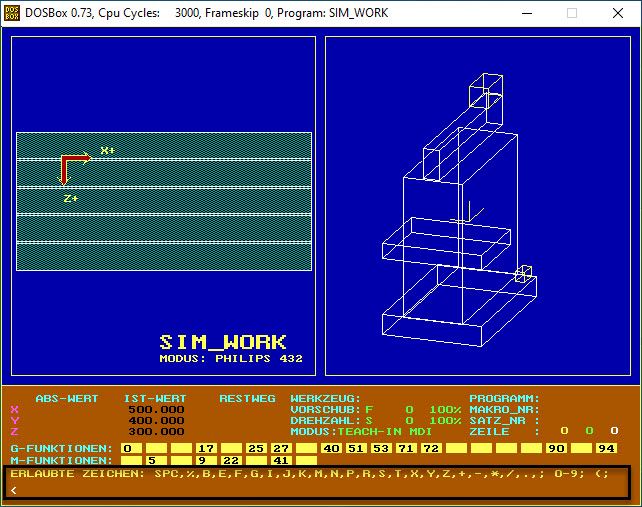The height and width of the screenshot is (507, 642).
Task: Click the red X+/Z+ coordinate axes marker
Action: [75, 169]
